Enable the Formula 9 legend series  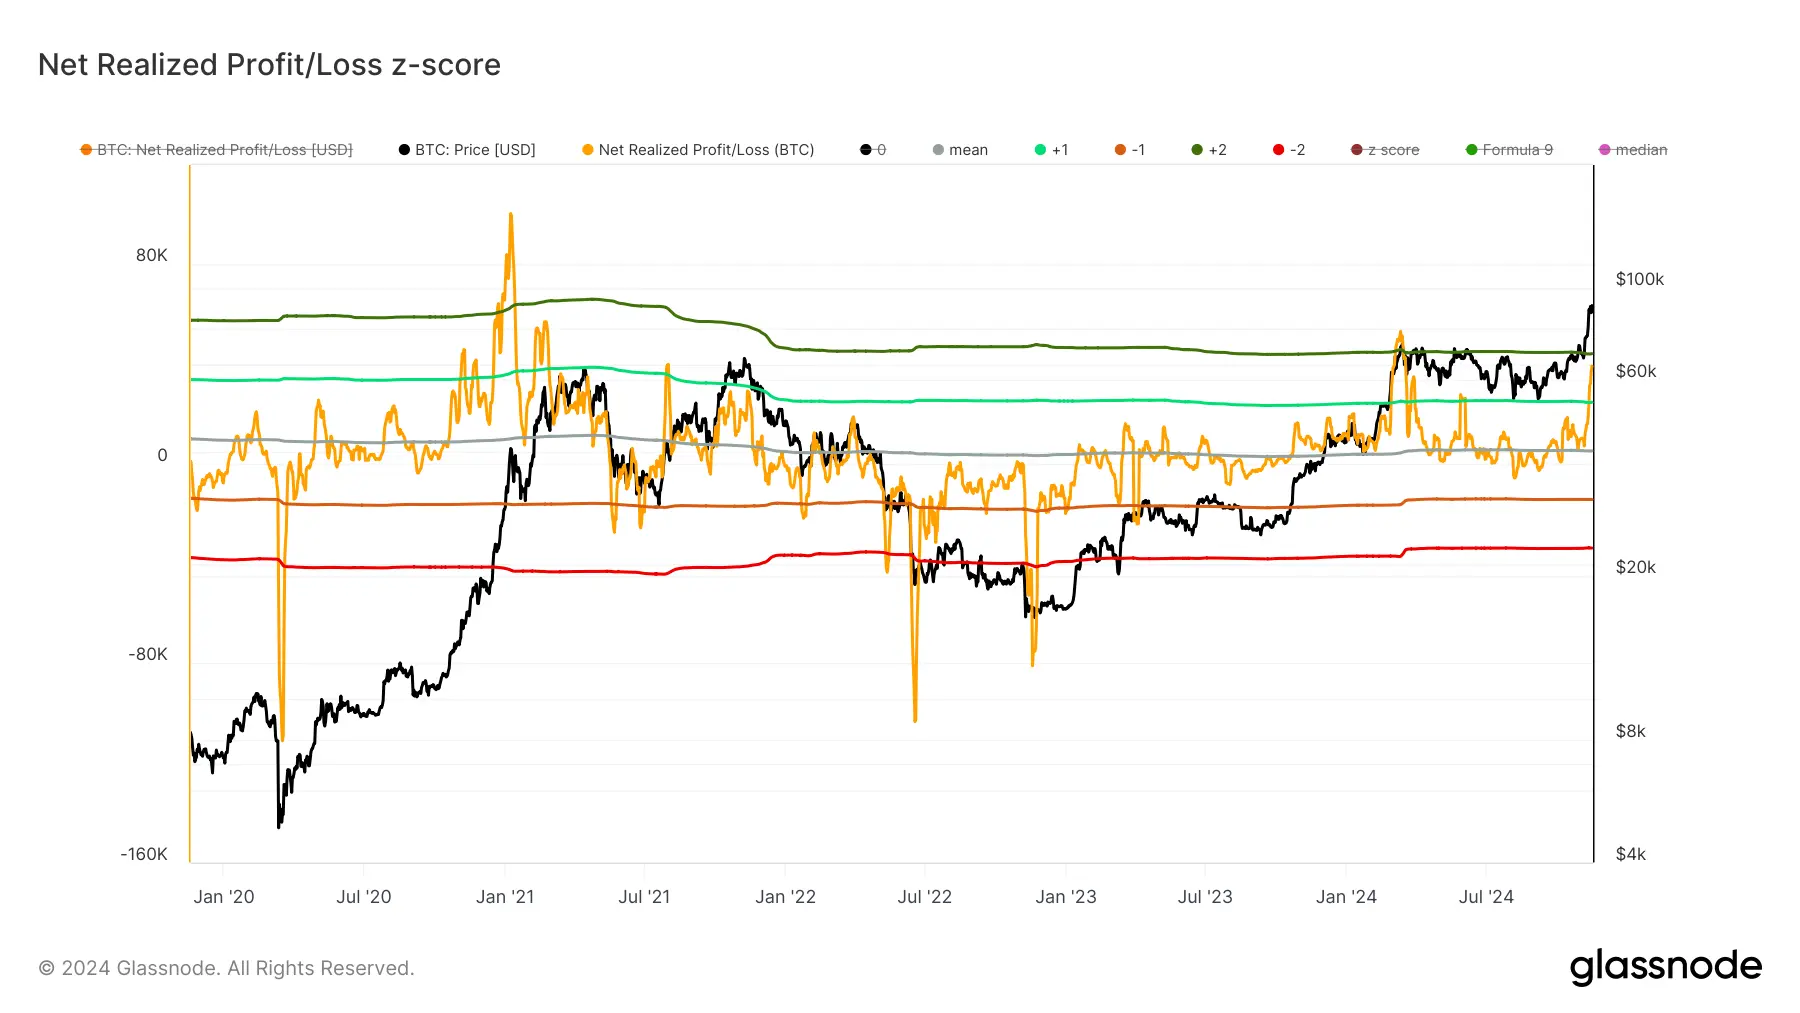1509,150
